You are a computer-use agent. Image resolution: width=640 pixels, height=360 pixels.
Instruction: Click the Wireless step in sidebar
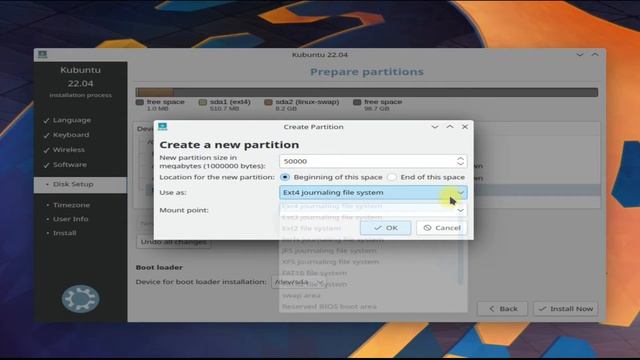[69, 150]
